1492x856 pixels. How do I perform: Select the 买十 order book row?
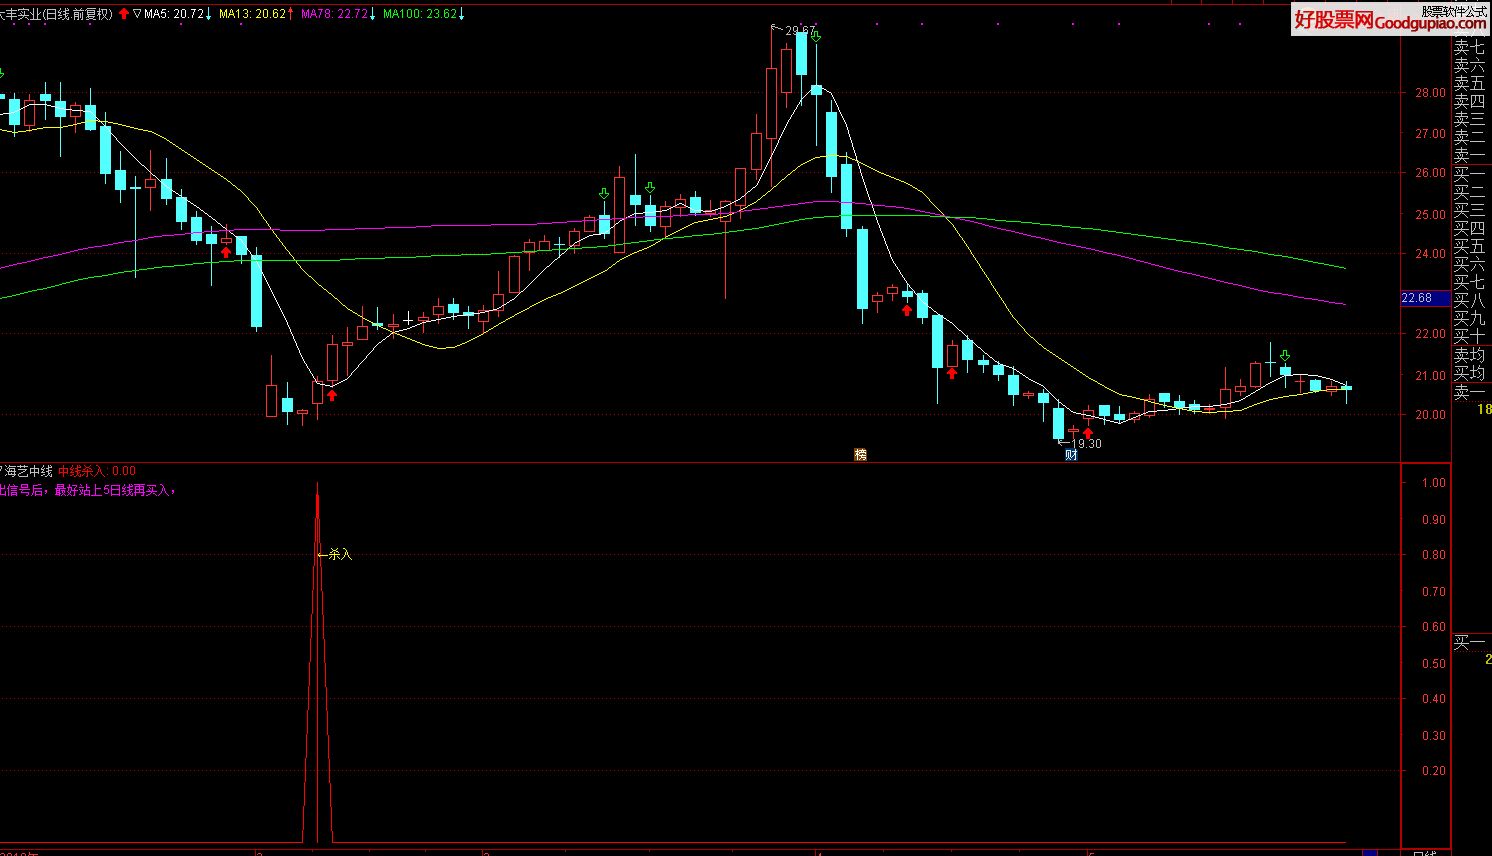(1469, 336)
